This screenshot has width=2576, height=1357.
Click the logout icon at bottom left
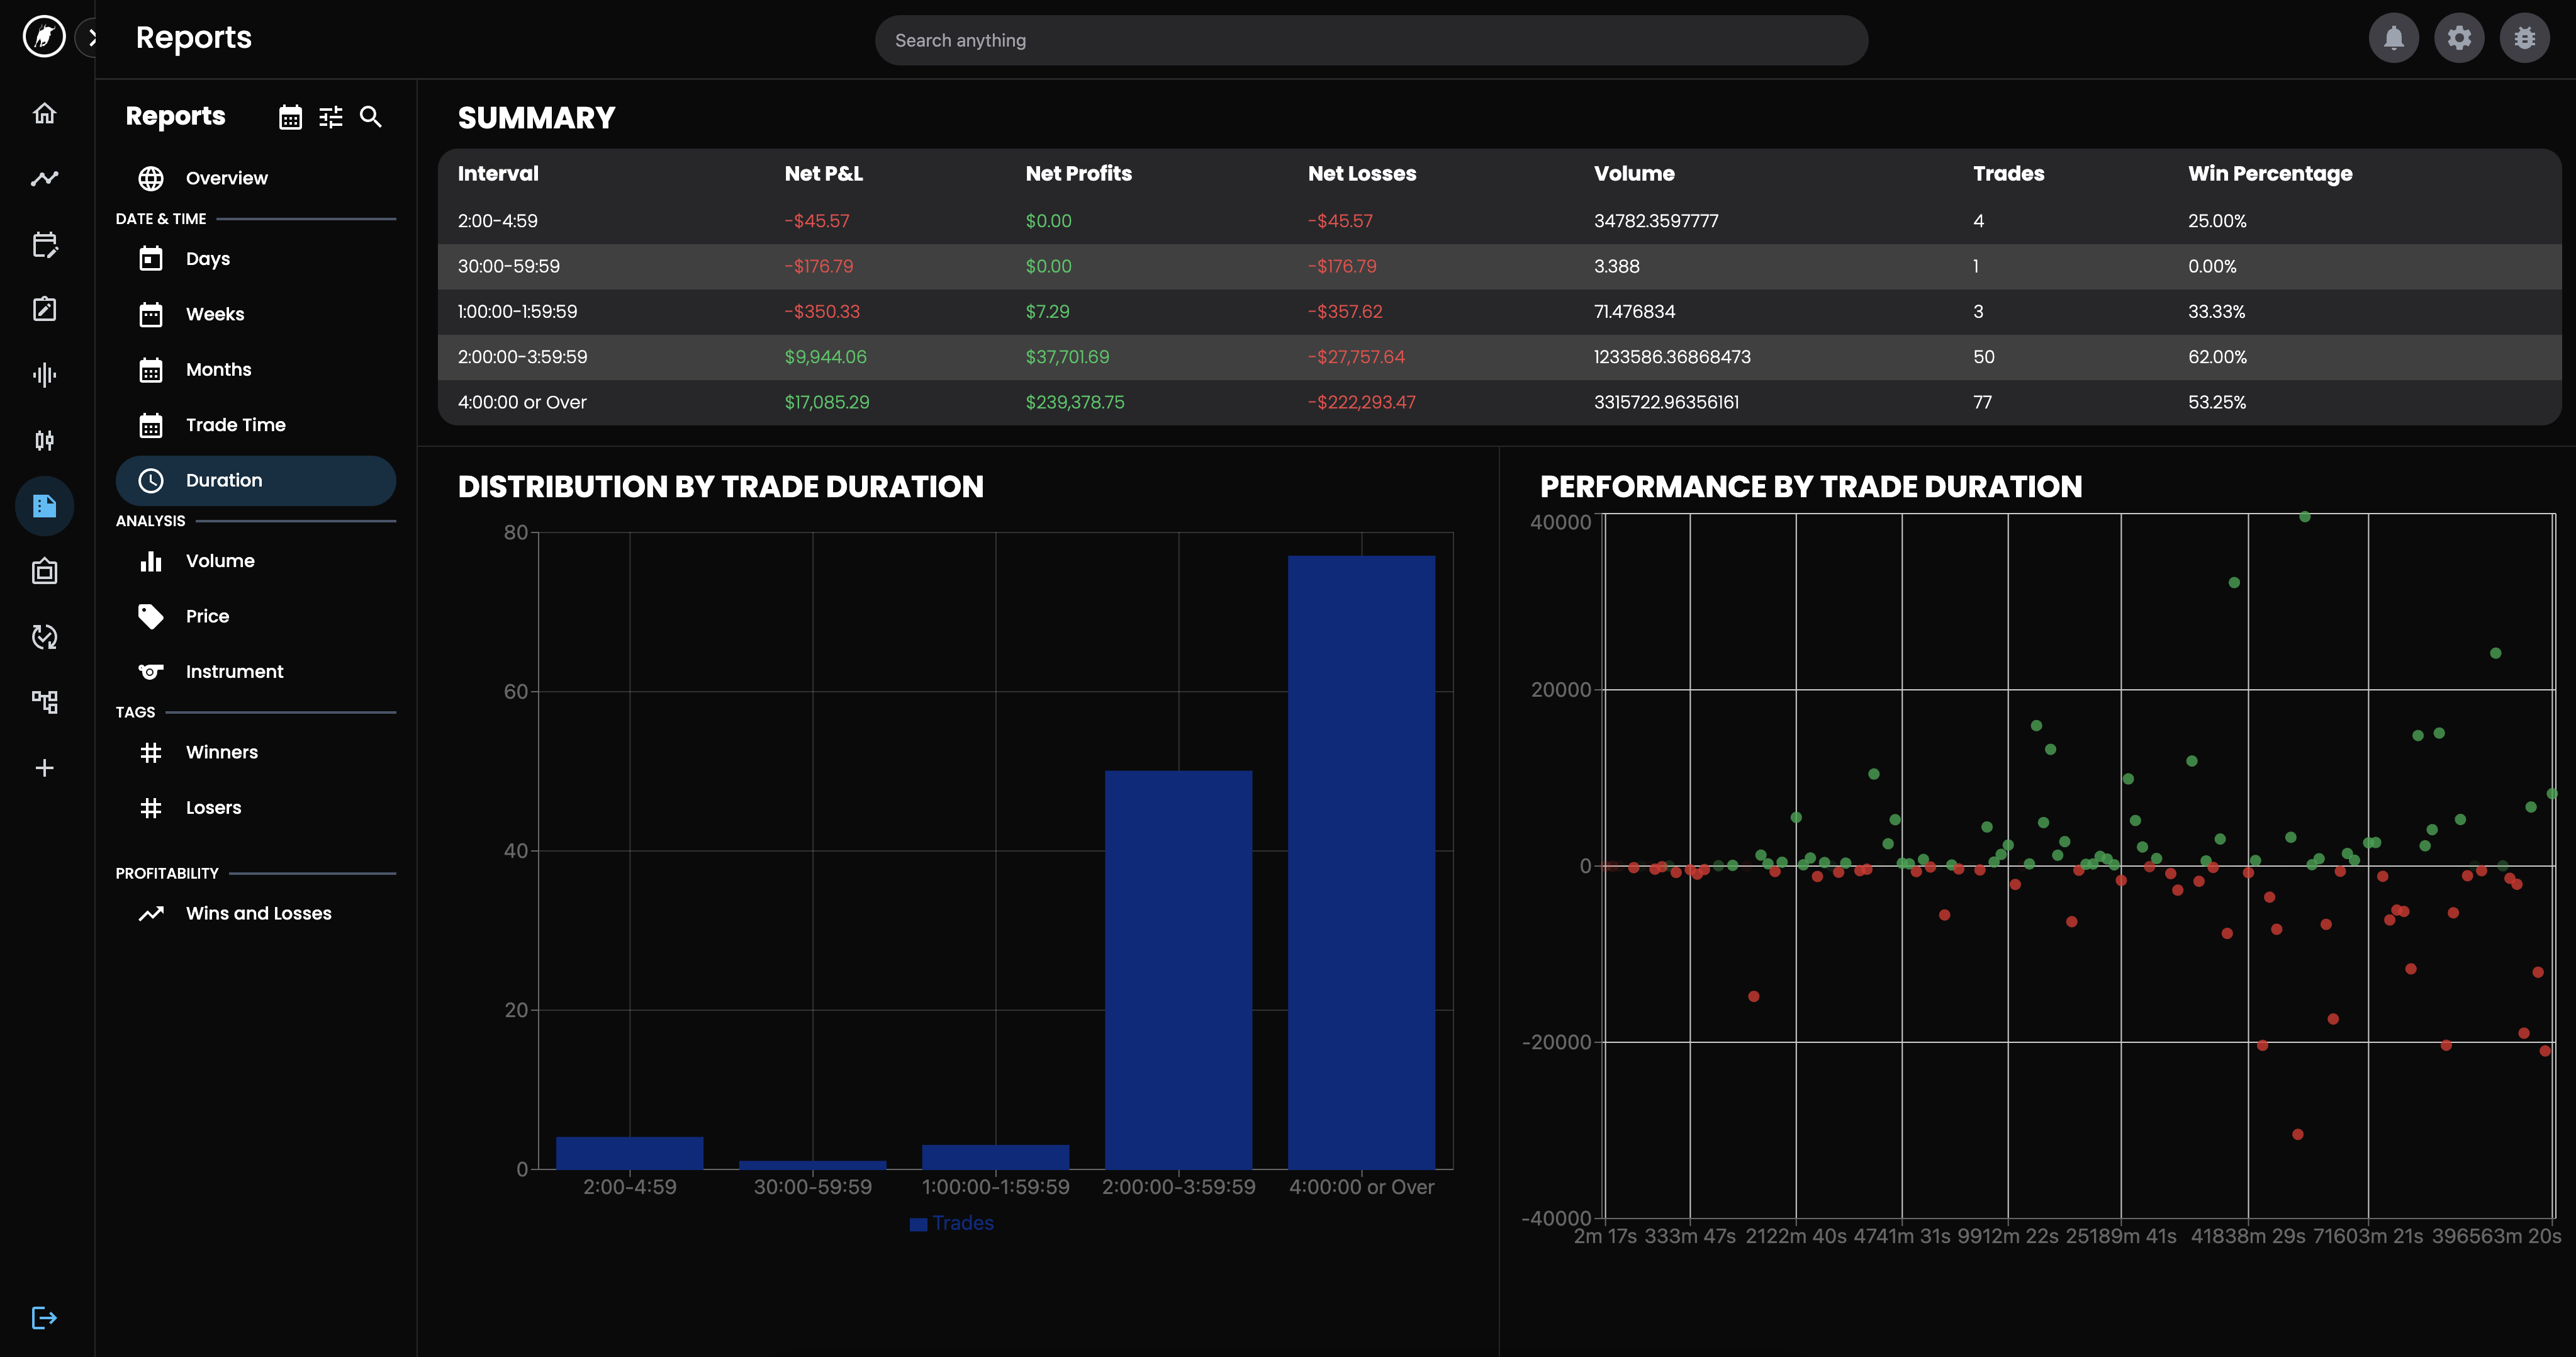coord(44,1317)
